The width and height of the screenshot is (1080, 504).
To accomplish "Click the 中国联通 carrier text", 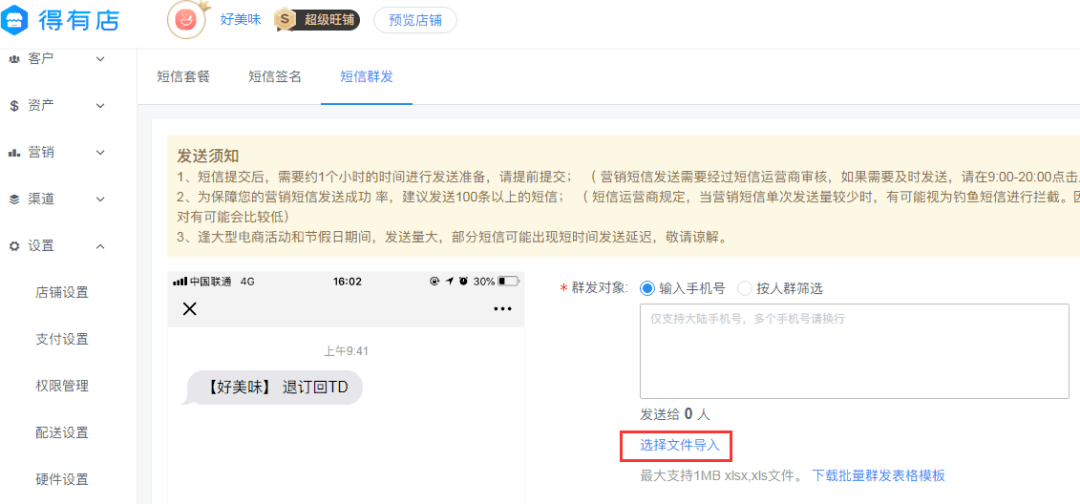I will tap(212, 281).
